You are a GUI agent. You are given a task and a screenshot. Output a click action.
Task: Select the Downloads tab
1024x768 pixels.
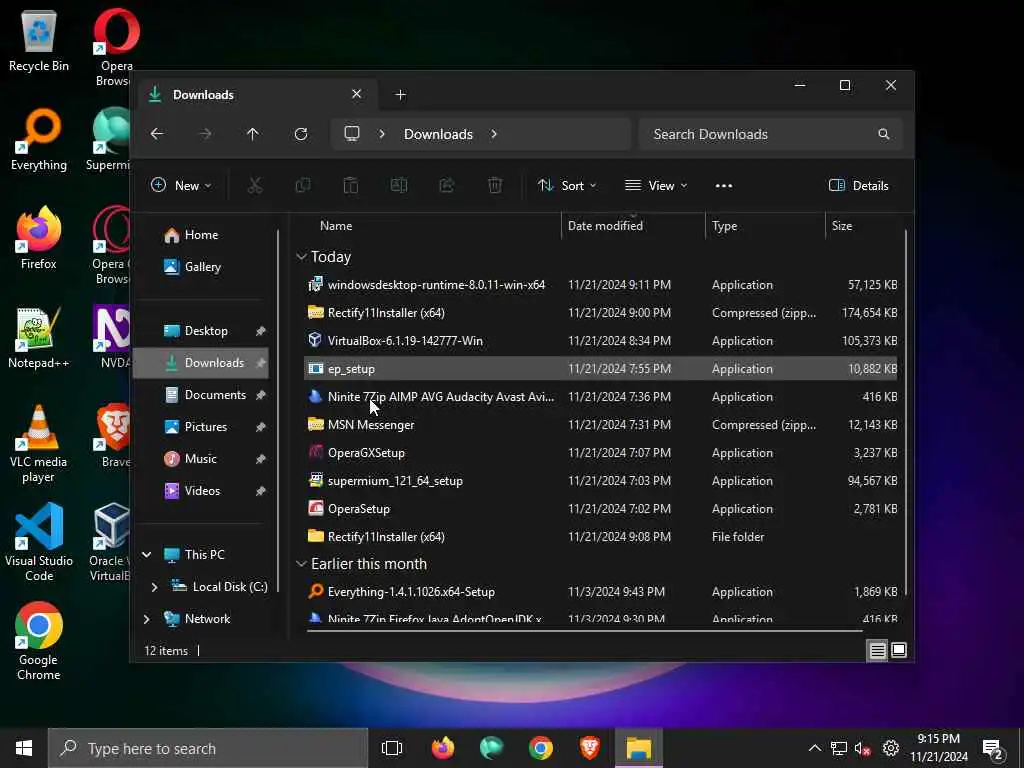point(257,95)
